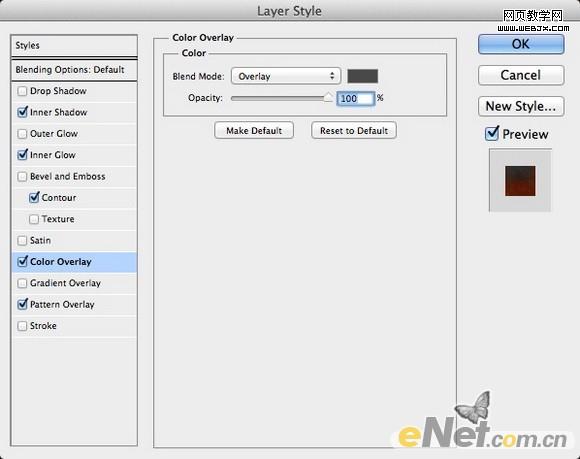The width and height of the screenshot is (580, 459).
Task: Open the Blend Mode Overlay dropdown
Action: click(286, 76)
